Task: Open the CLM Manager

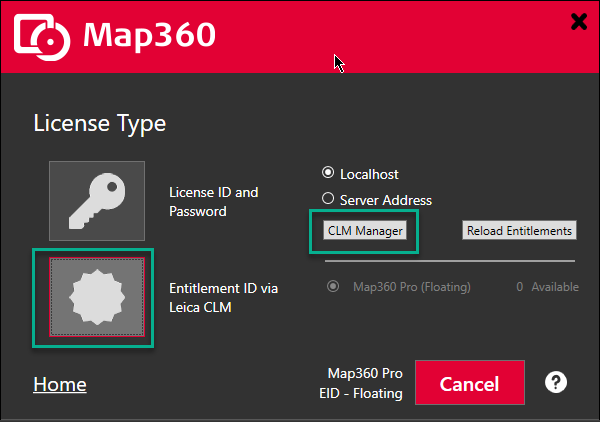Action: [365, 231]
